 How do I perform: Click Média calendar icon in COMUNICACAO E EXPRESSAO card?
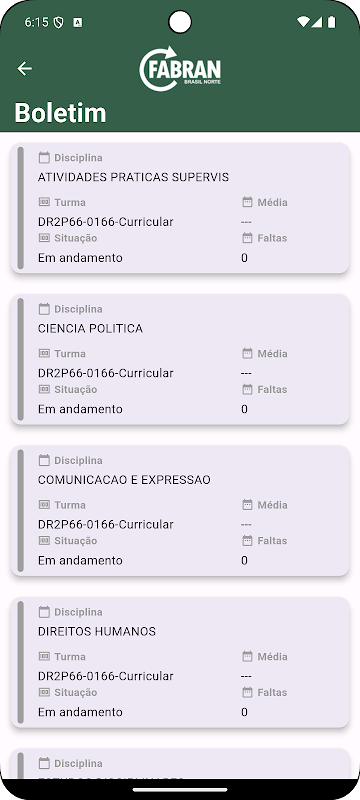tap(247, 505)
